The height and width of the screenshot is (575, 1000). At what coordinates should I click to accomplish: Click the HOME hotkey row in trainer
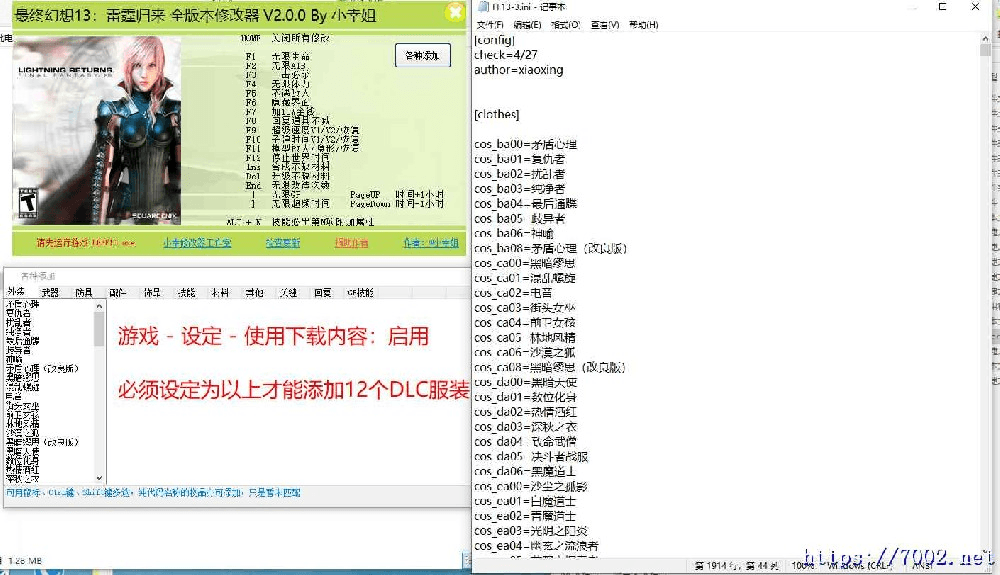pos(285,38)
